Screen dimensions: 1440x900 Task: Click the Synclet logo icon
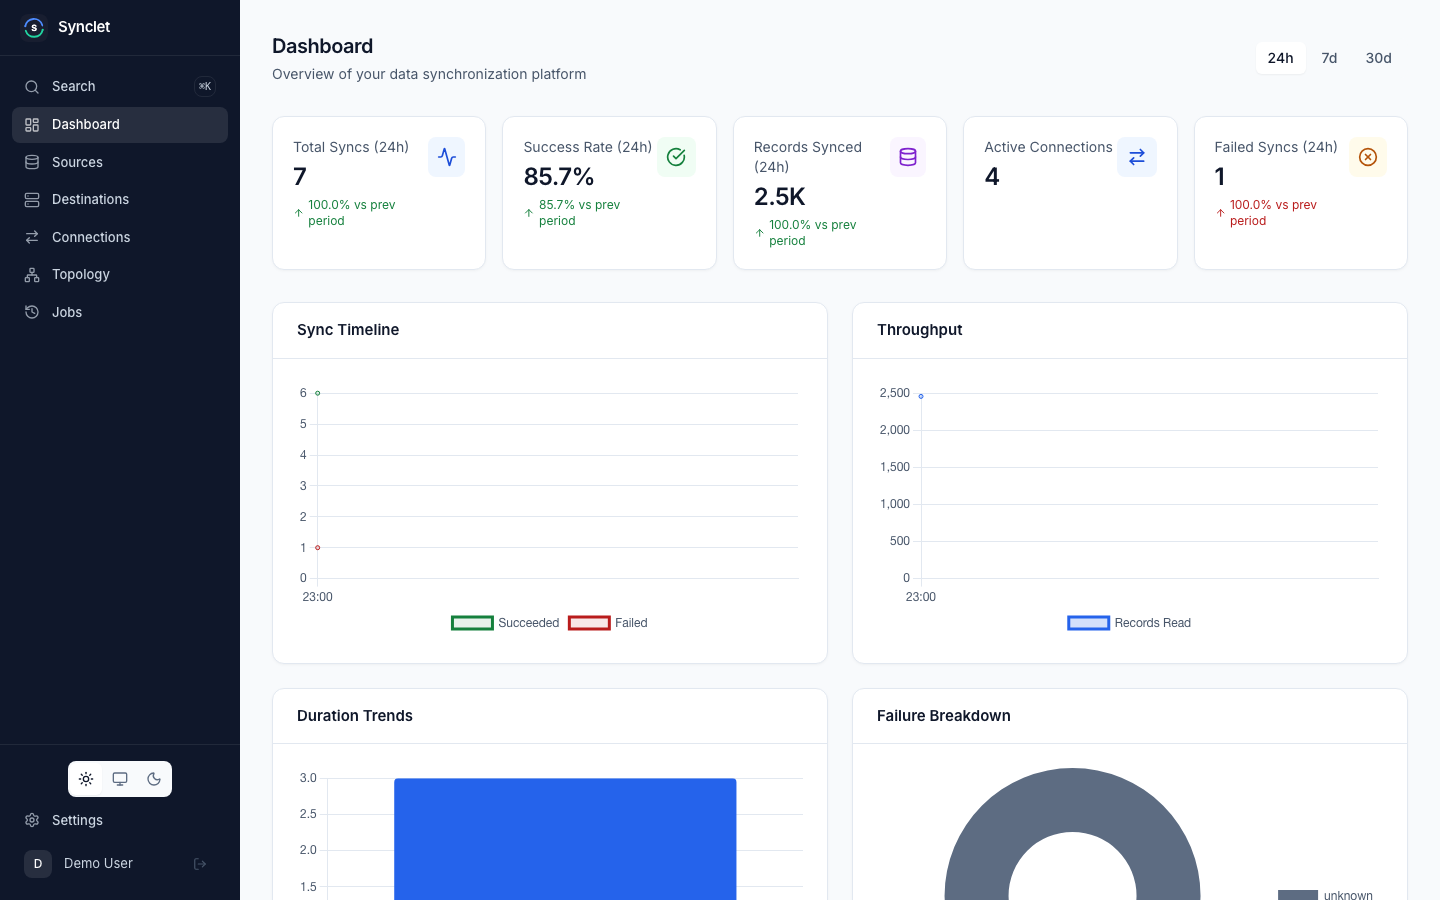coord(34,28)
